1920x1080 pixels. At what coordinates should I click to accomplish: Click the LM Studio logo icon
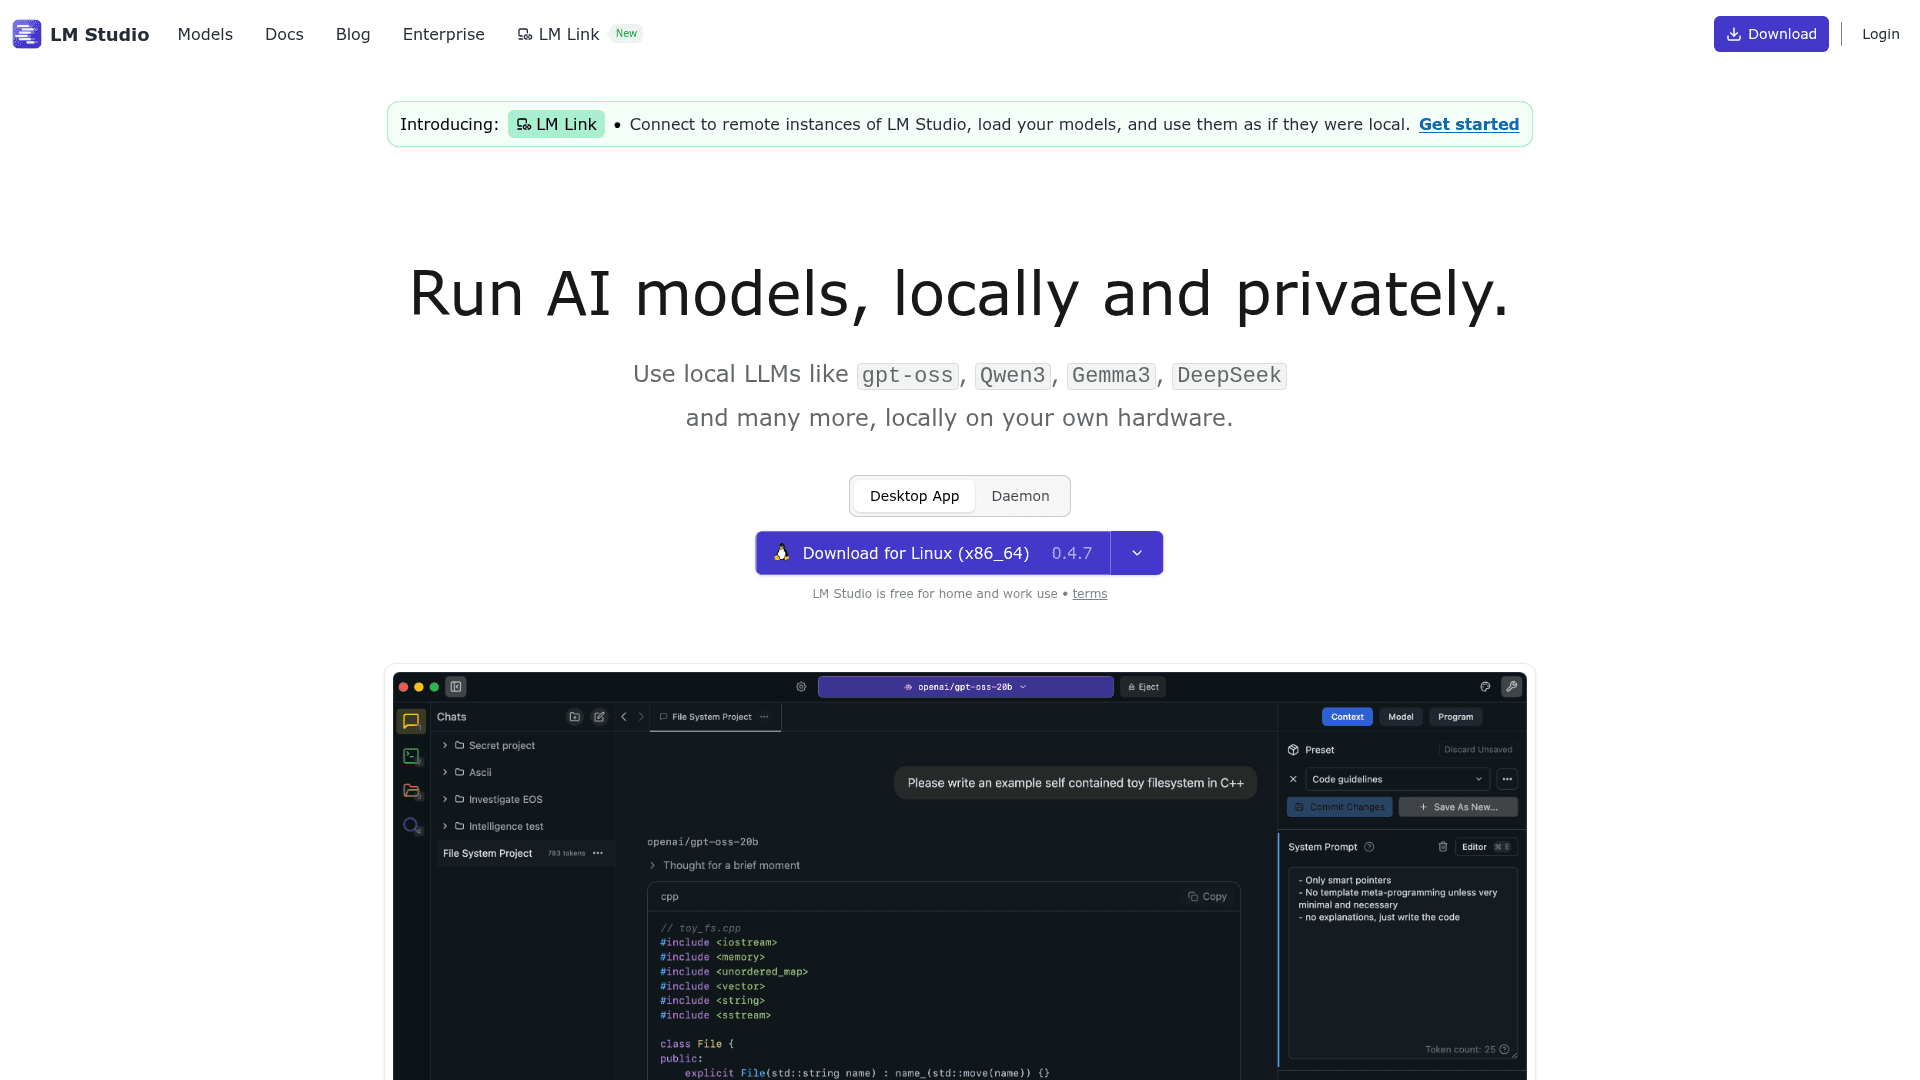point(27,34)
